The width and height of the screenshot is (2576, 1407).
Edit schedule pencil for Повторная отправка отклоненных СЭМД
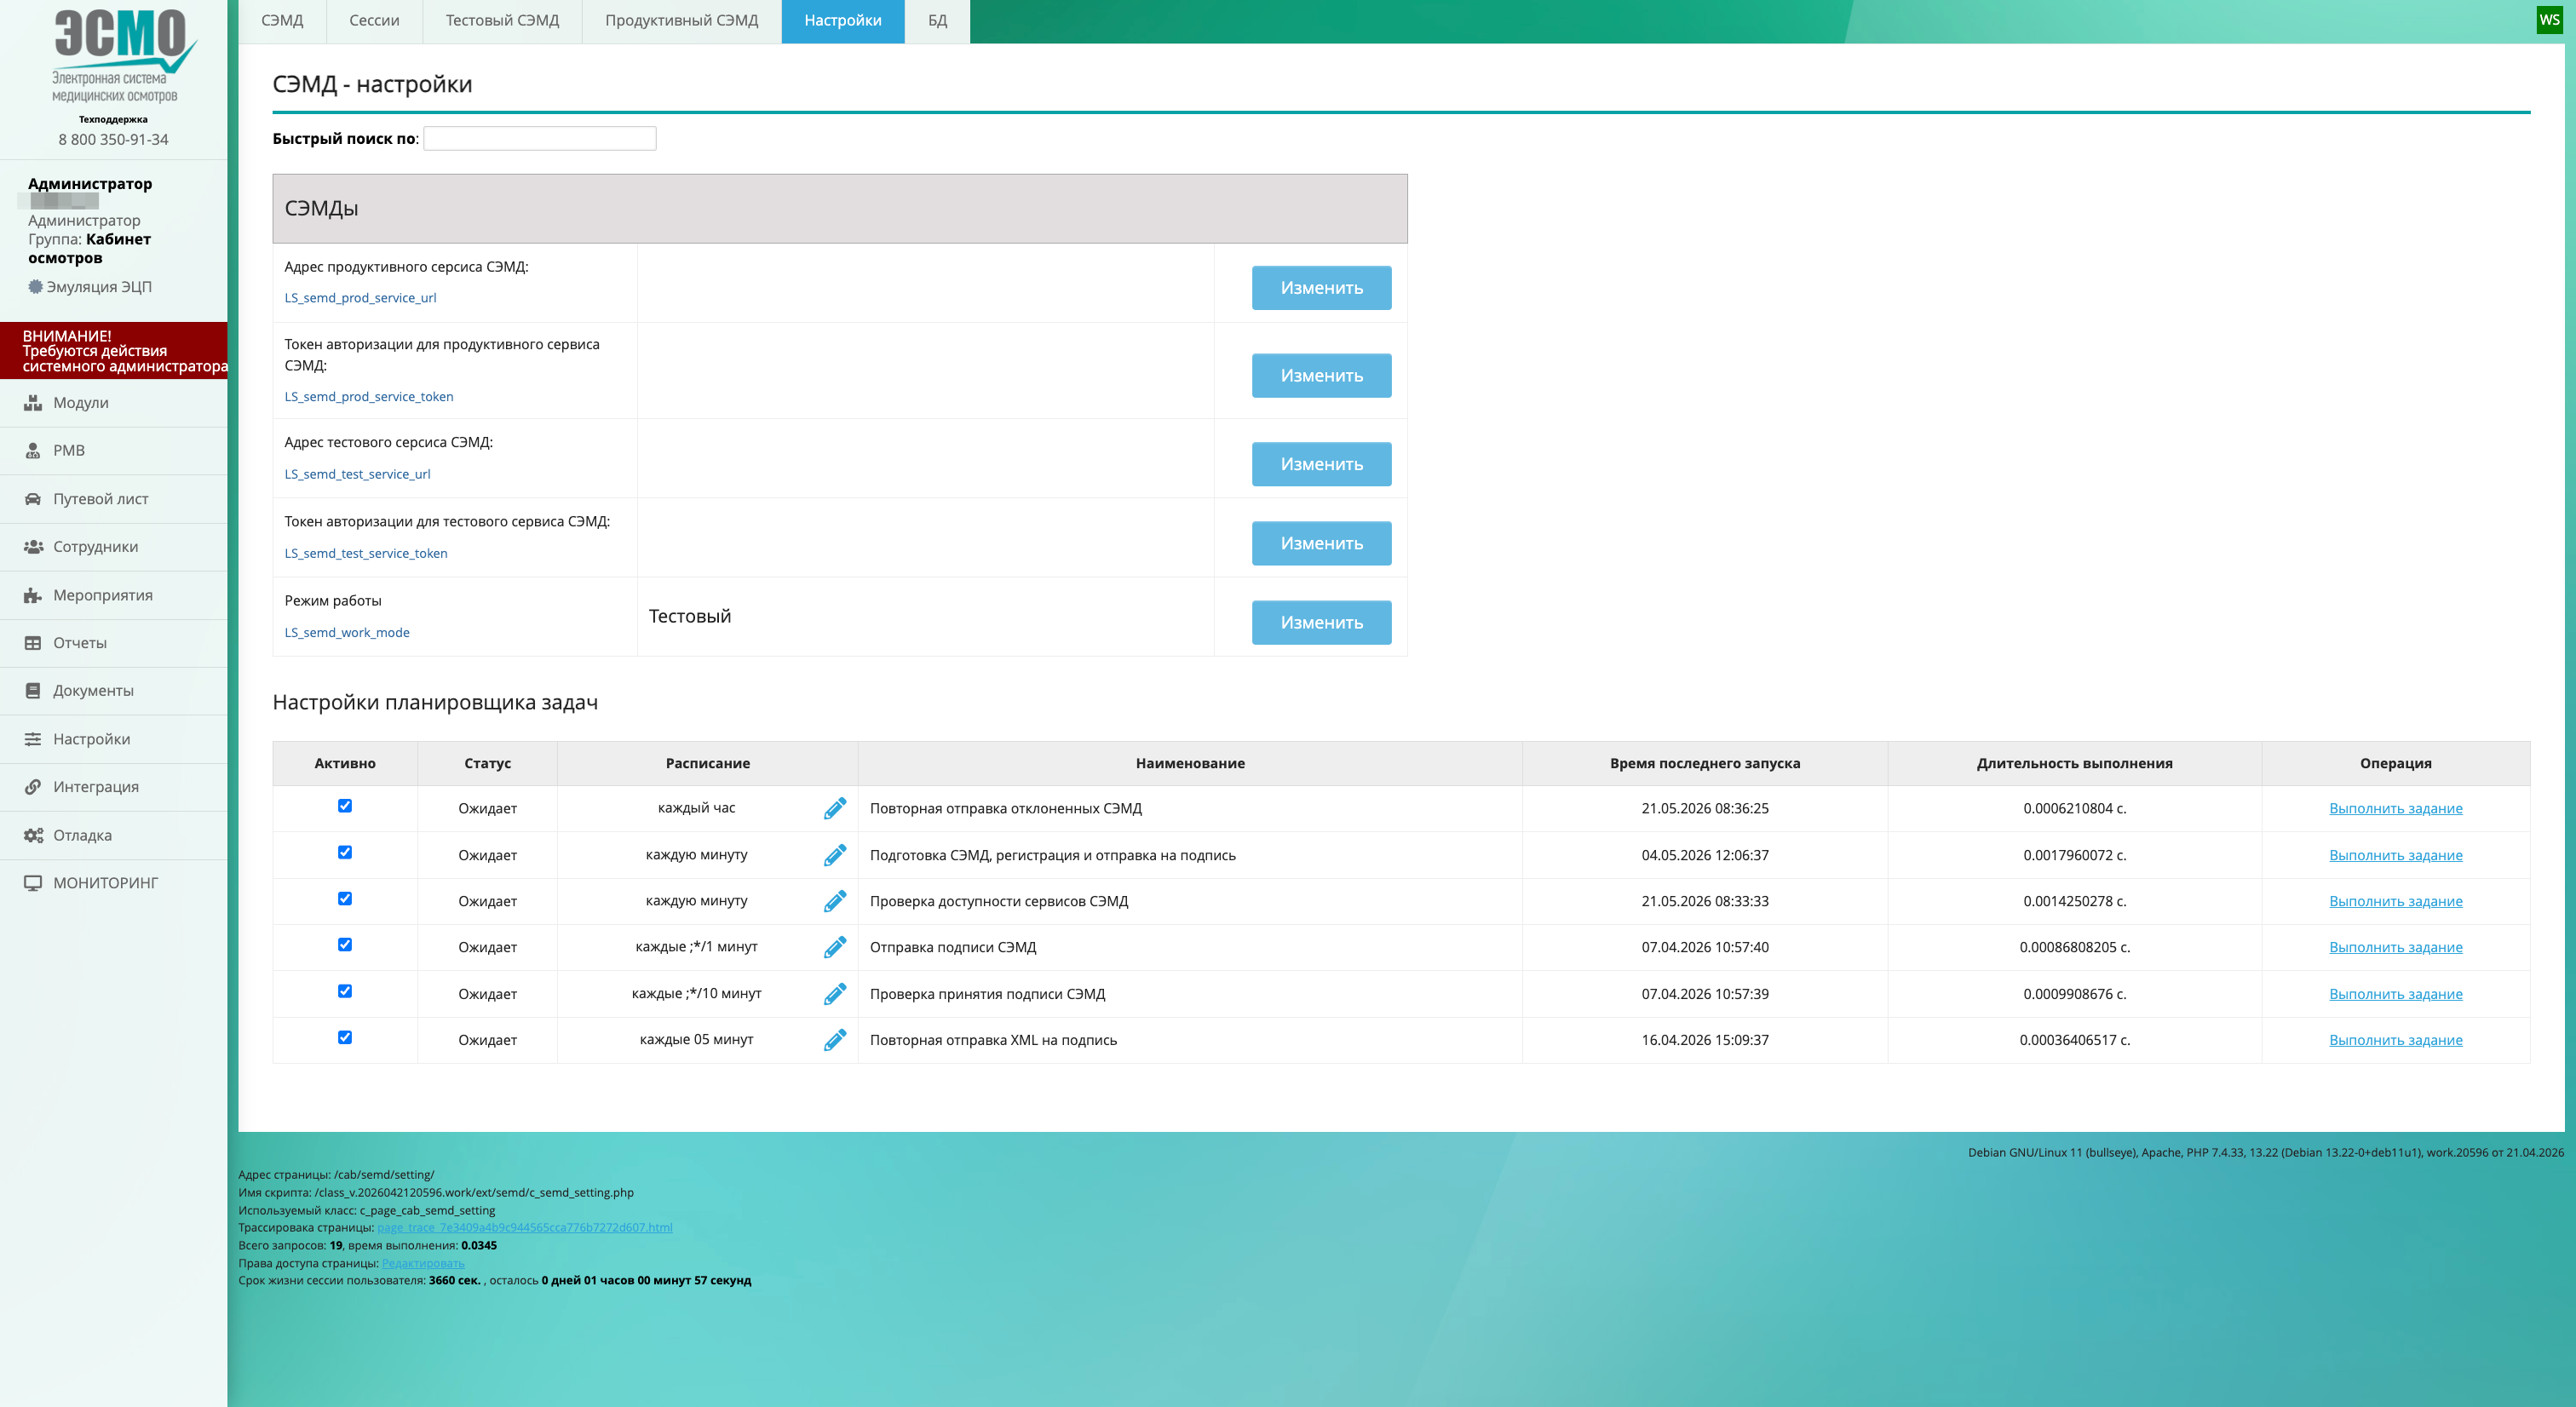click(835, 808)
